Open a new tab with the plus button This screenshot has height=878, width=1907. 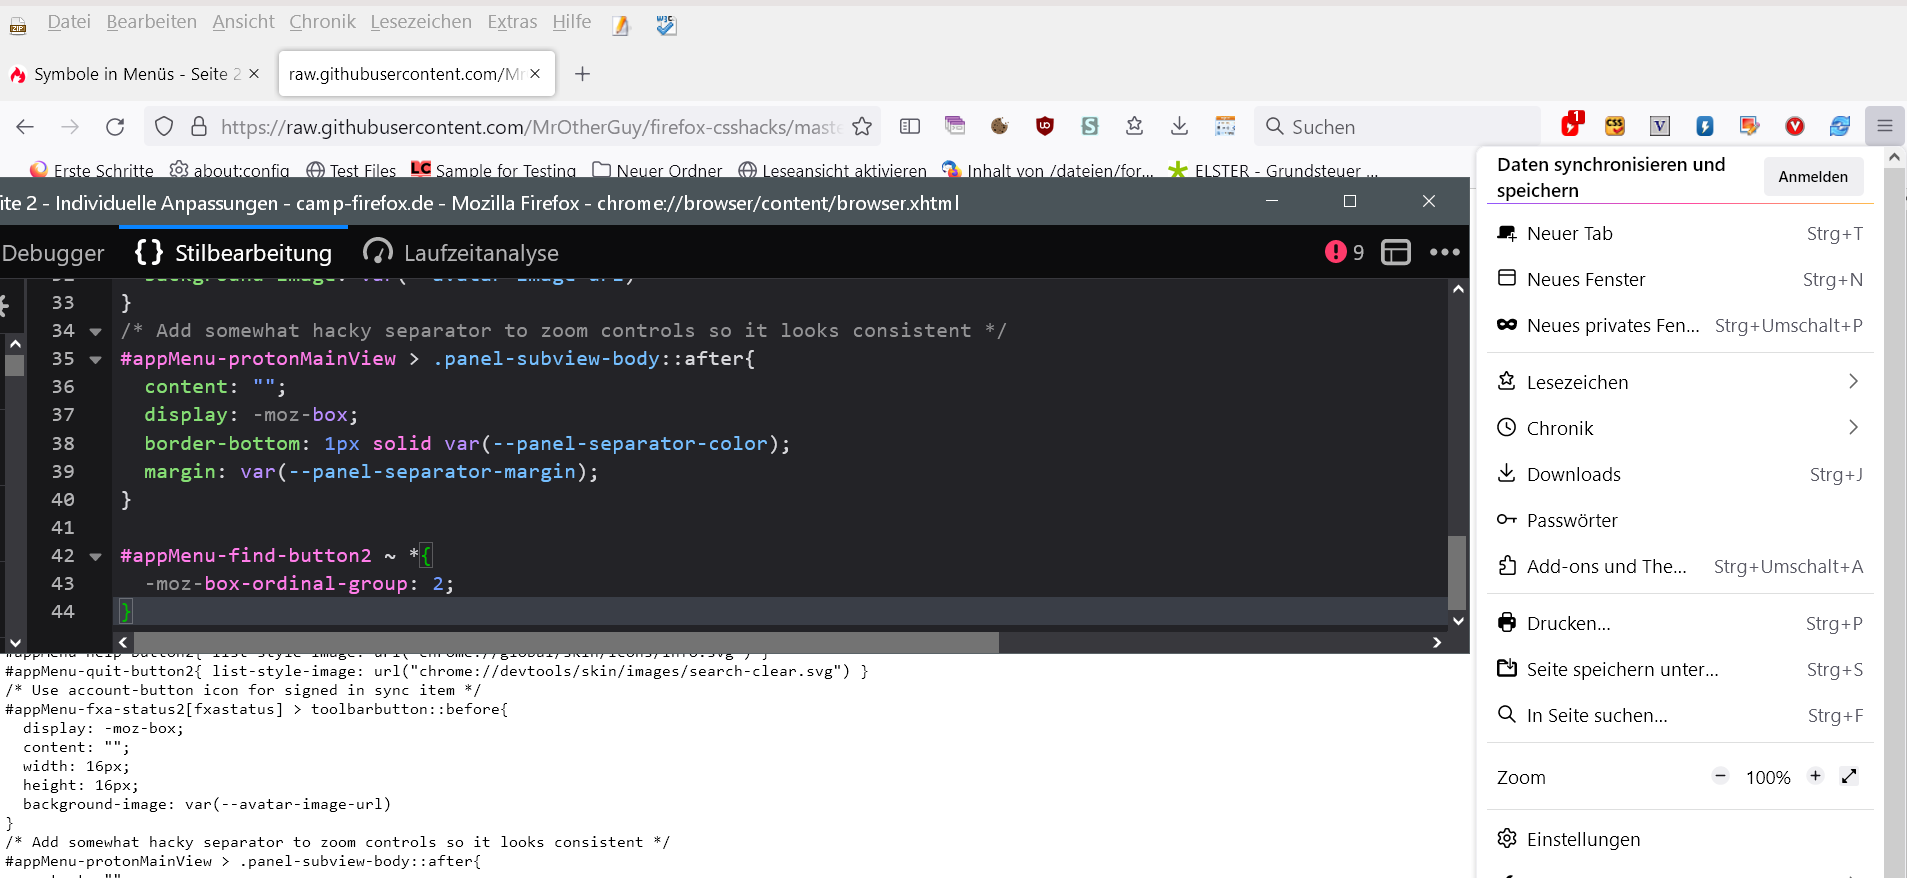(582, 74)
